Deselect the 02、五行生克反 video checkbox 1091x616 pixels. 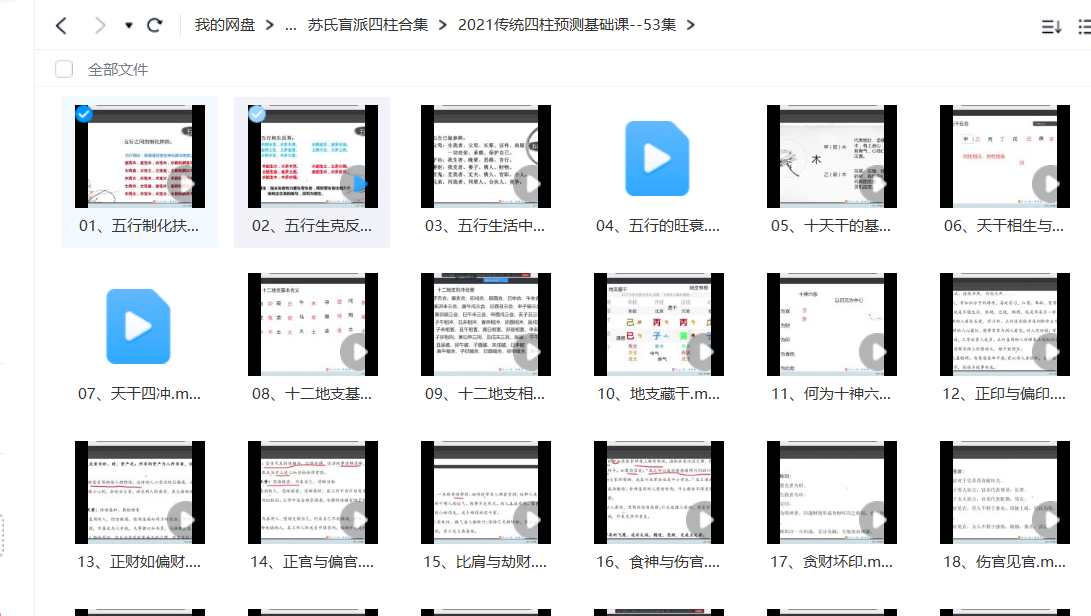257,114
